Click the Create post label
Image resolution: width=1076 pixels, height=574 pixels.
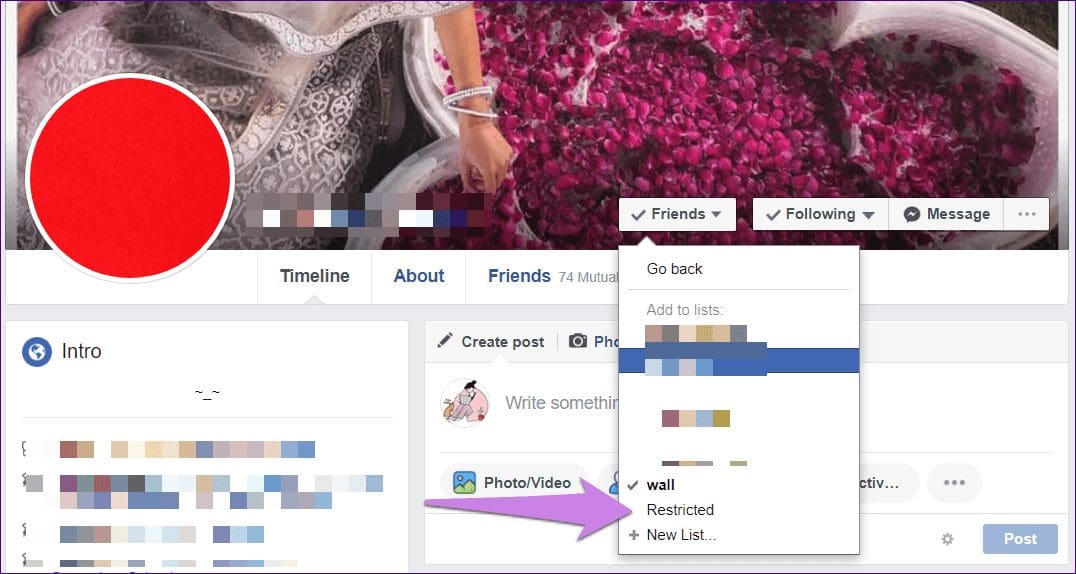click(502, 342)
